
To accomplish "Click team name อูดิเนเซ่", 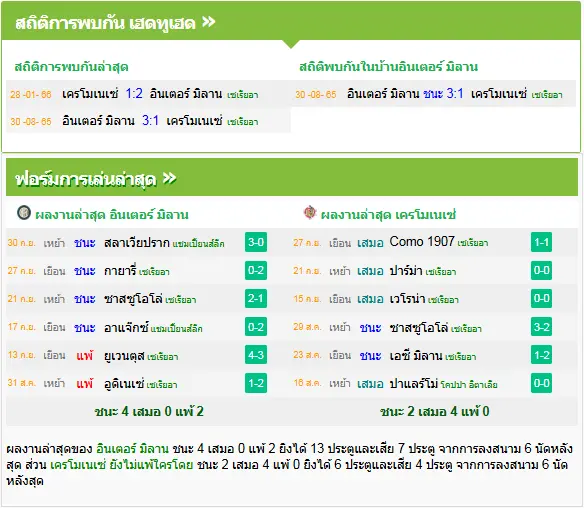I will tap(124, 383).
